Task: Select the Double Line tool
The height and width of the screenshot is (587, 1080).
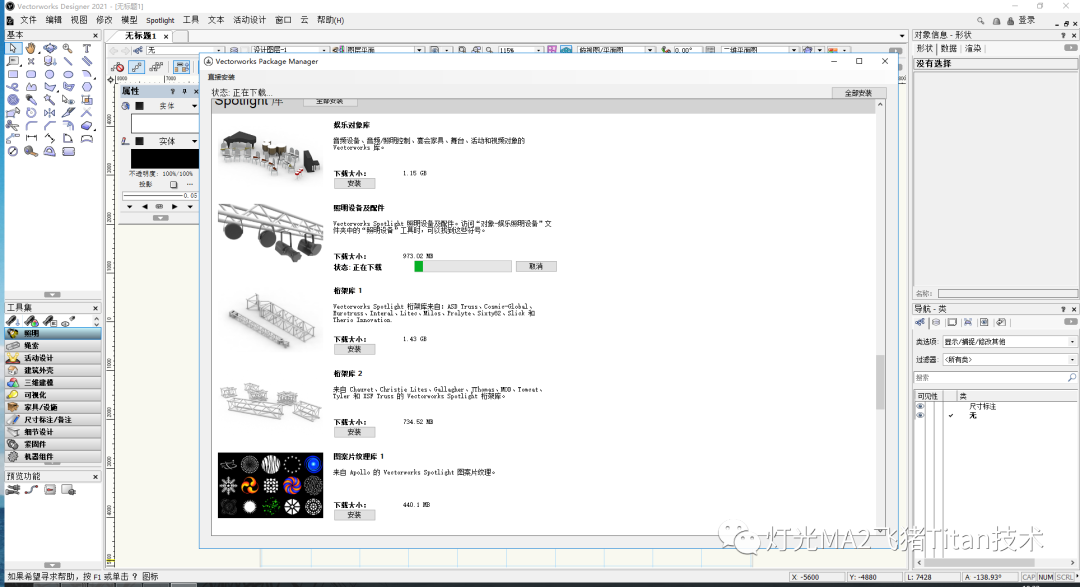Action: (x=87, y=61)
